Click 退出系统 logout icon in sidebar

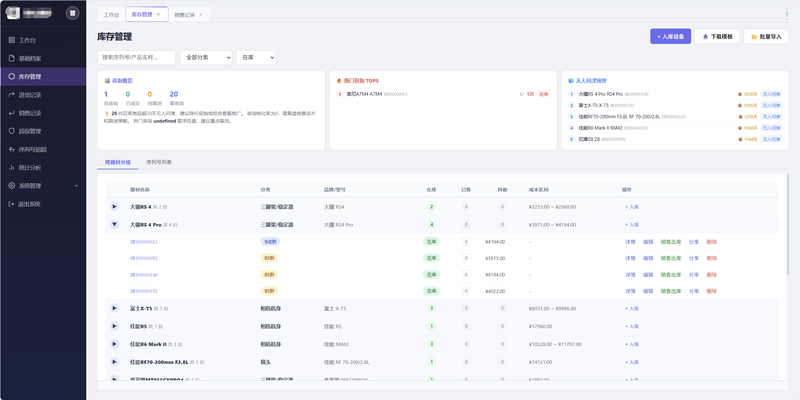tap(12, 204)
